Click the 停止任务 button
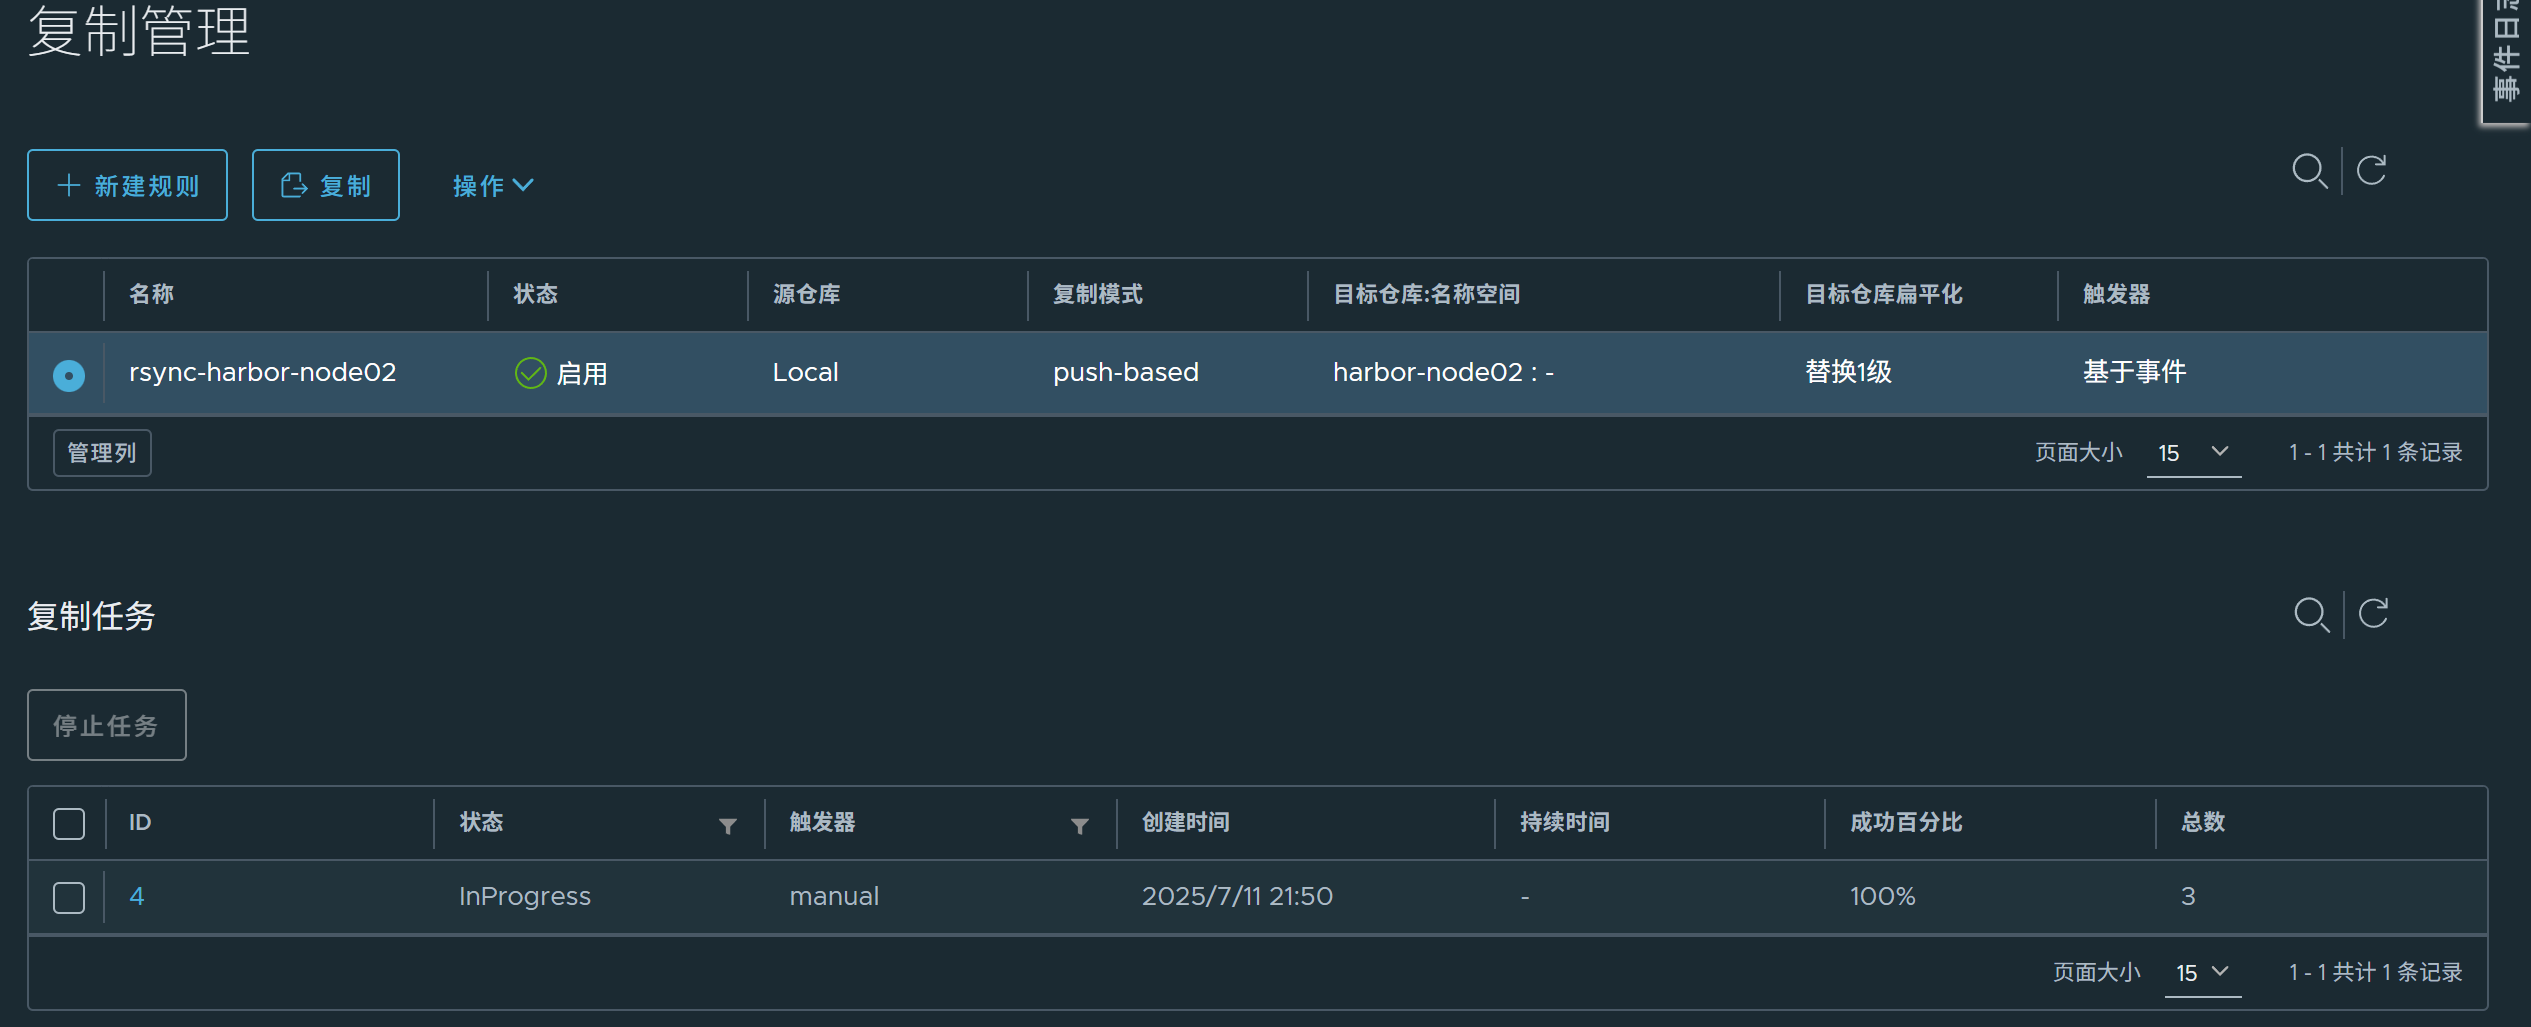The height and width of the screenshot is (1027, 2531). (x=107, y=726)
